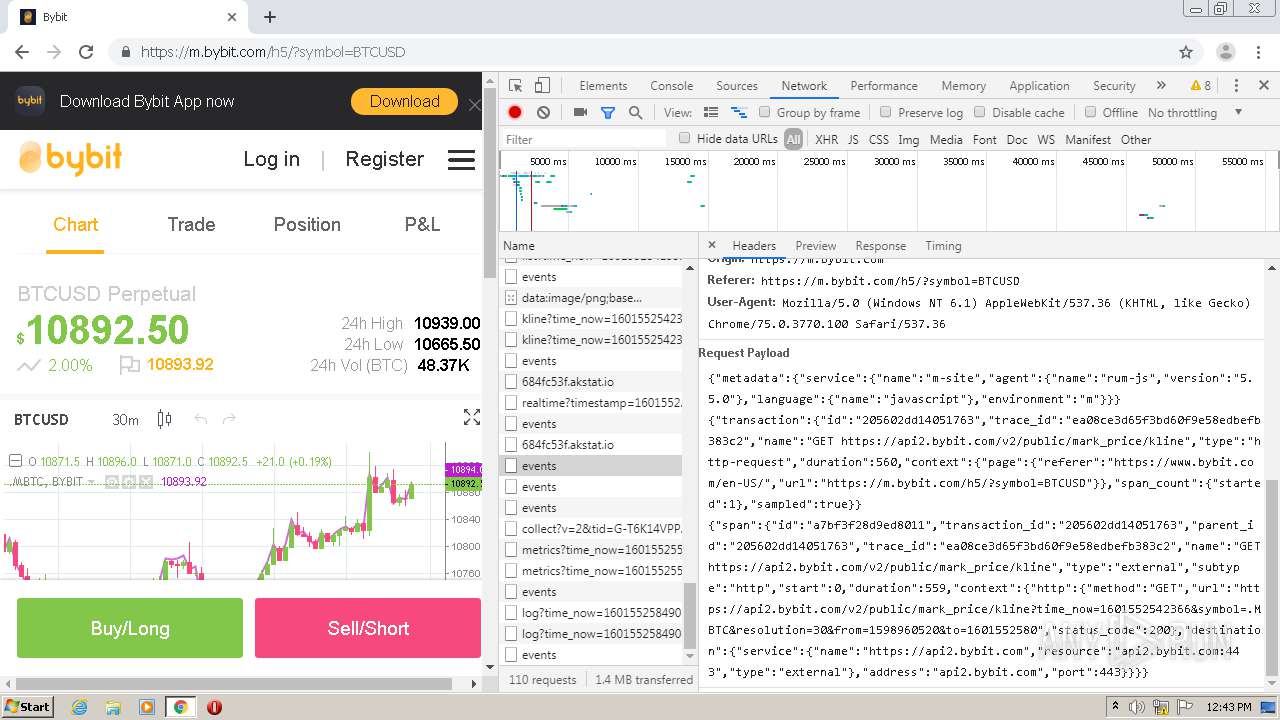Click the network Filter input field
Image resolution: width=1280 pixels, height=720 pixels.
pyautogui.click(x=584, y=139)
